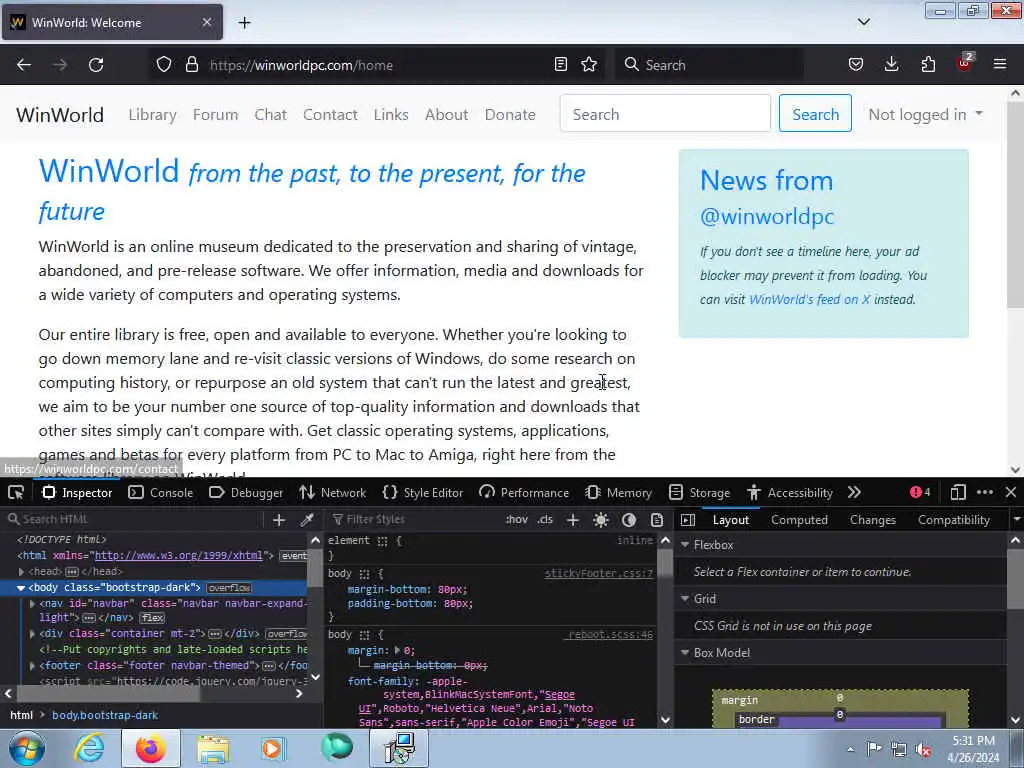Switch to the Computed side tab
Screen dimensions: 1024x768
pyautogui.click(x=799, y=520)
